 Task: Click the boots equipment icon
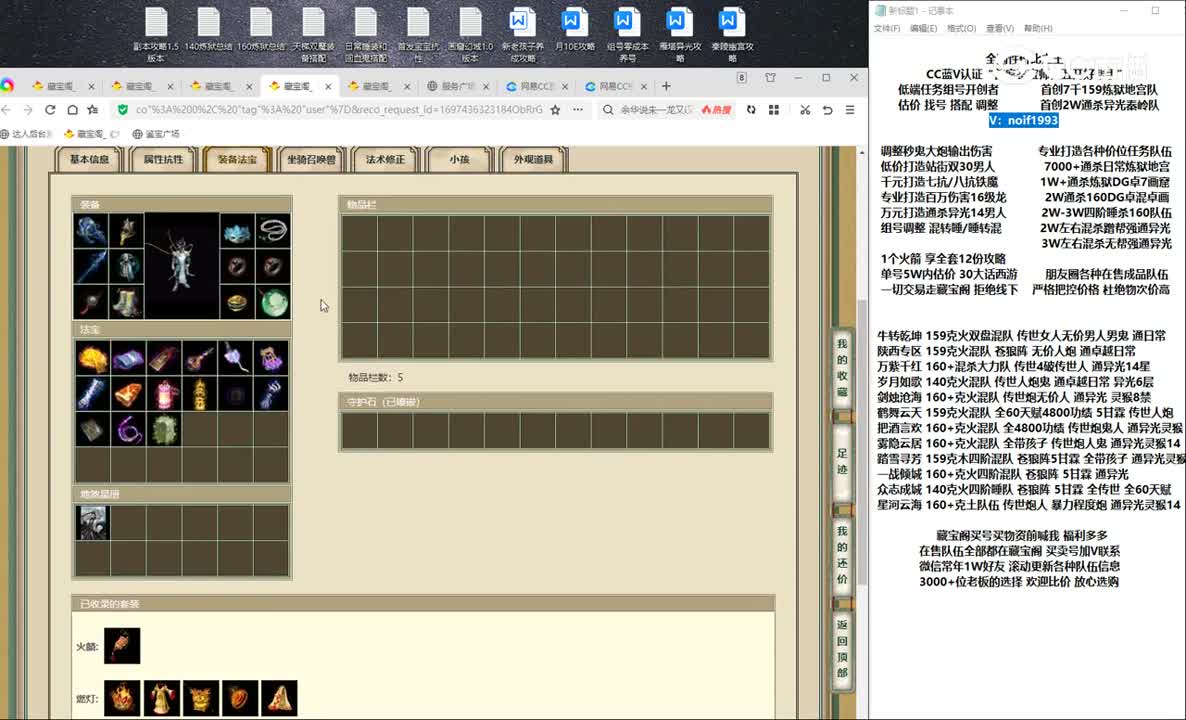tap(126, 302)
